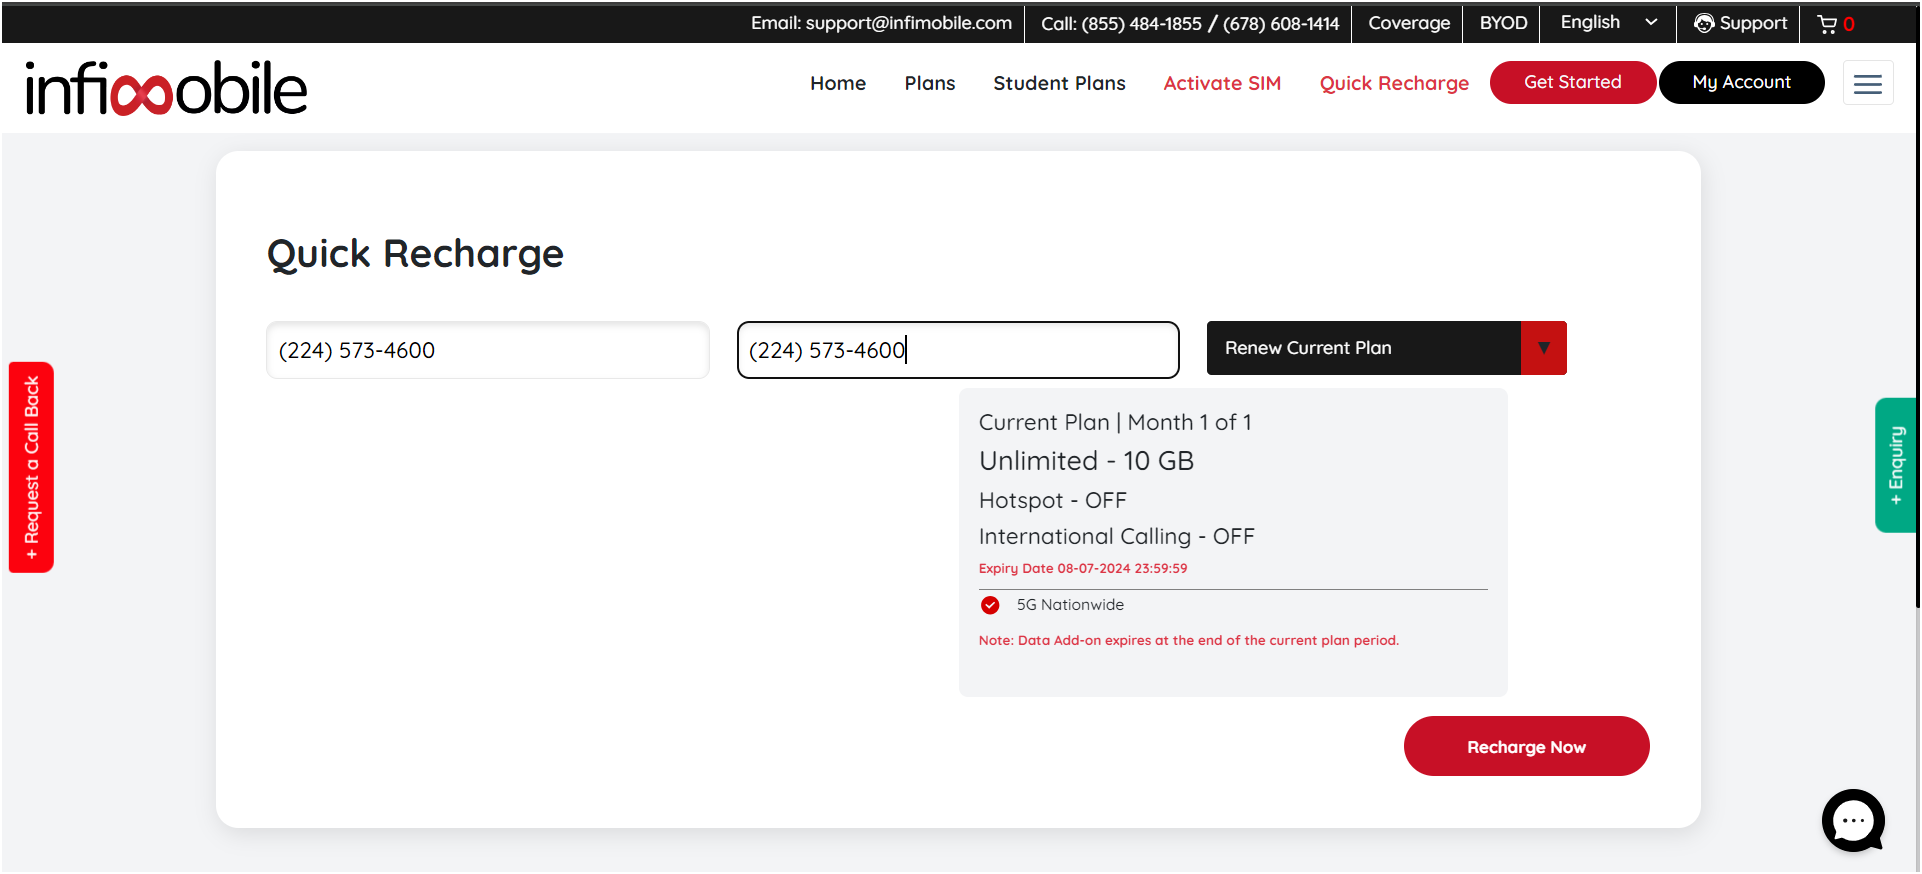Viewport: 1922px width, 874px height.
Task: Click the red arrow of plan dropdown
Action: pos(1544,348)
